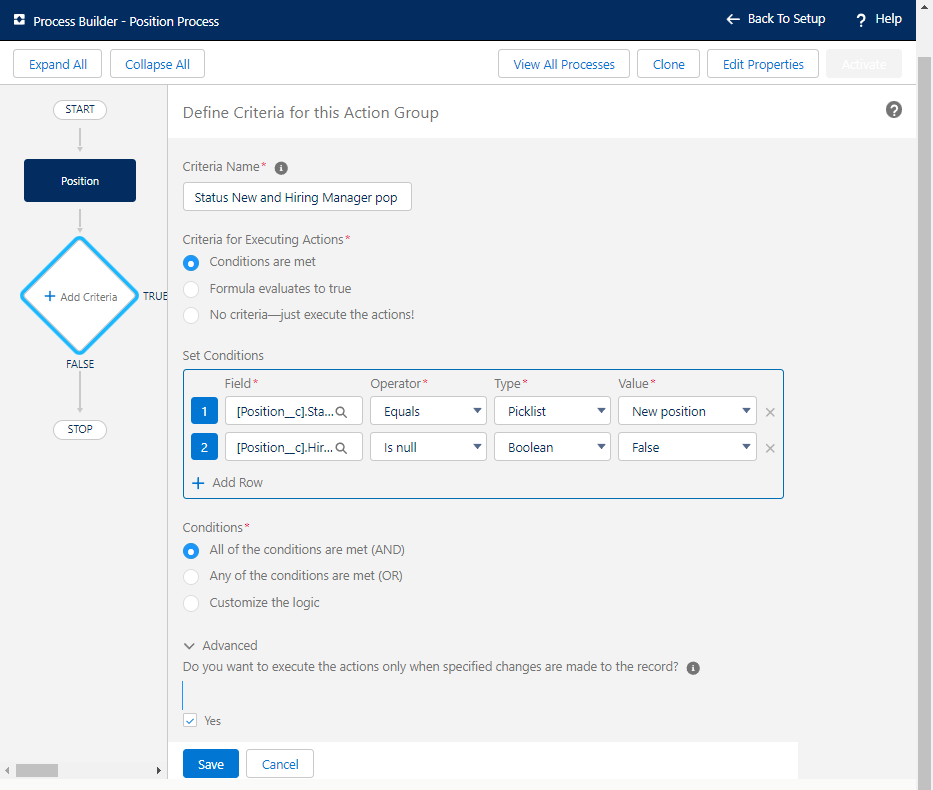Click 'Define Criteria for this Action Group' title
933x790 pixels.
[311, 112]
